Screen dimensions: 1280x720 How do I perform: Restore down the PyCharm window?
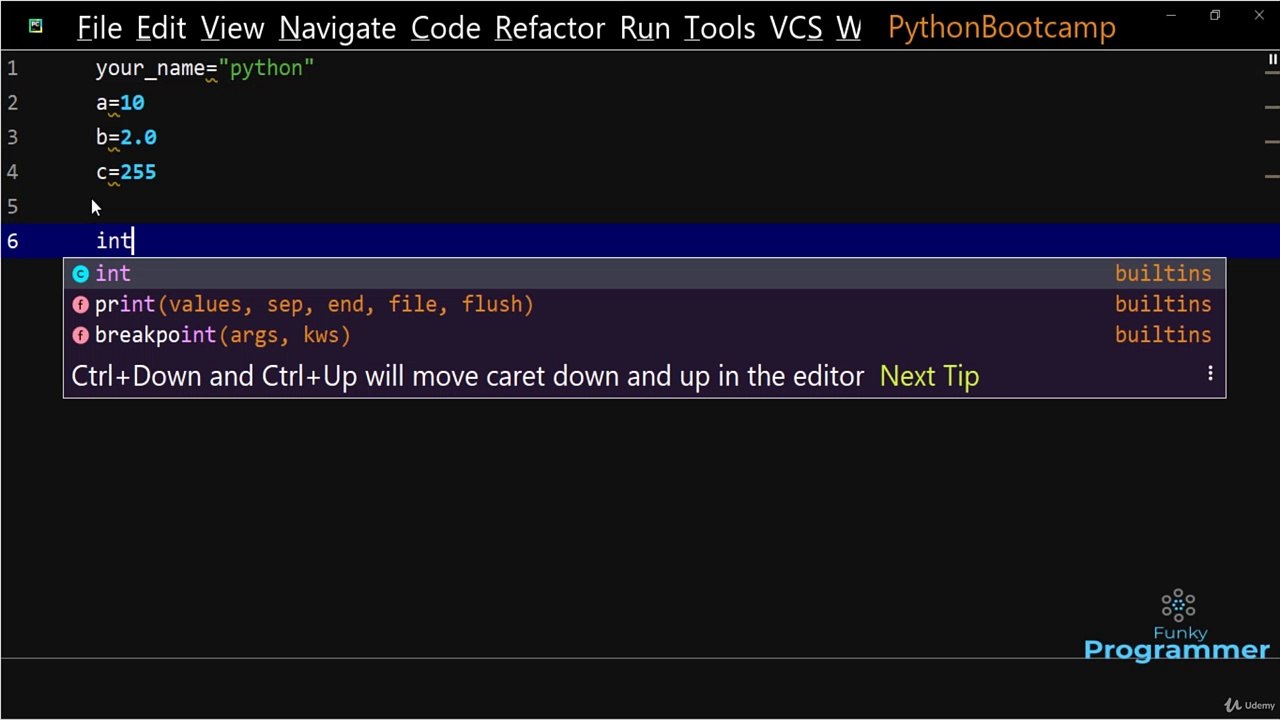pyautogui.click(x=1215, y=16)
